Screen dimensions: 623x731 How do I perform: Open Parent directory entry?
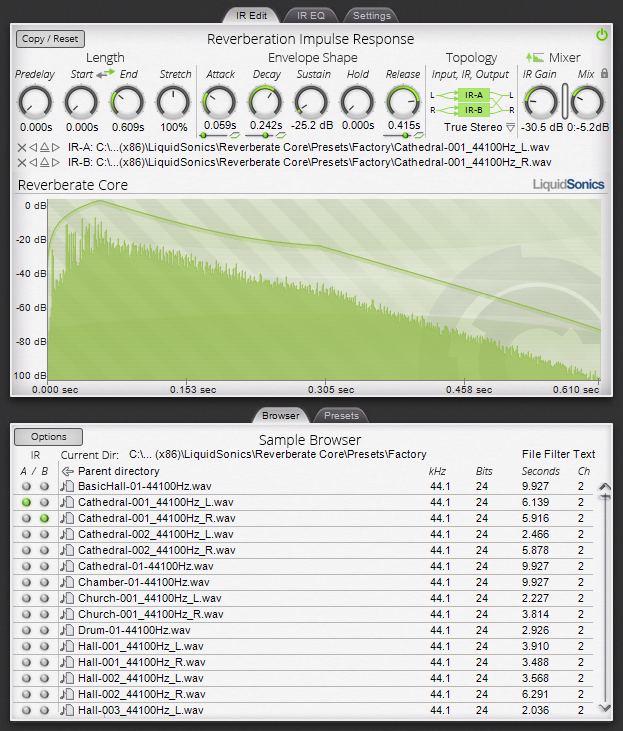click(118, 471)
